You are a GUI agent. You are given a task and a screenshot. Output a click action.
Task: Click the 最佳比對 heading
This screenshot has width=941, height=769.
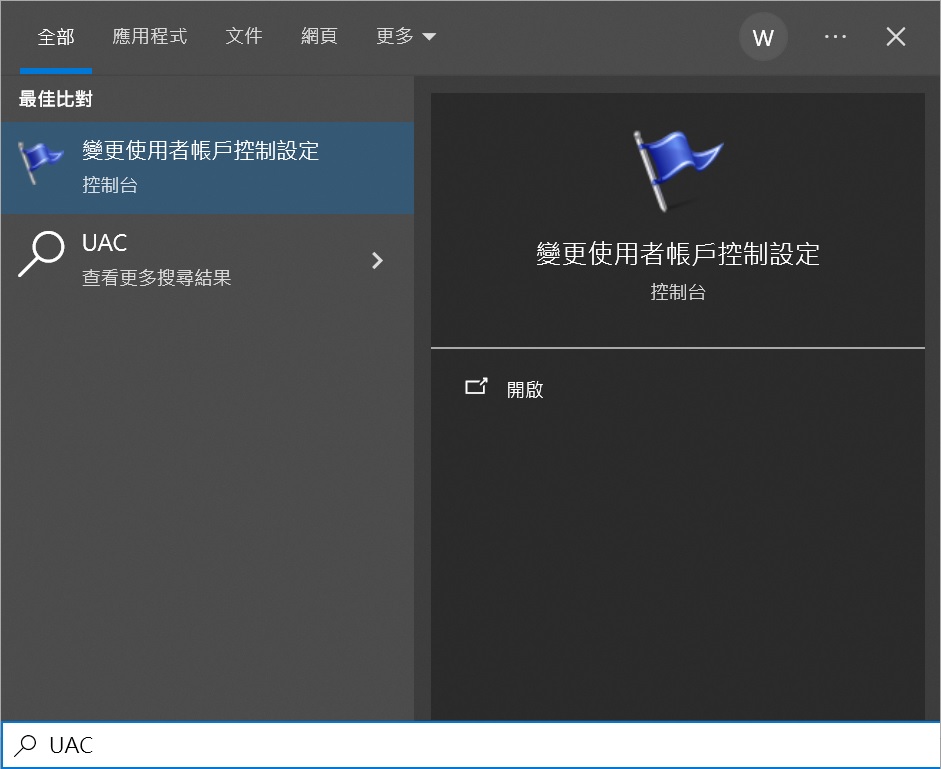tap(55, 99)
